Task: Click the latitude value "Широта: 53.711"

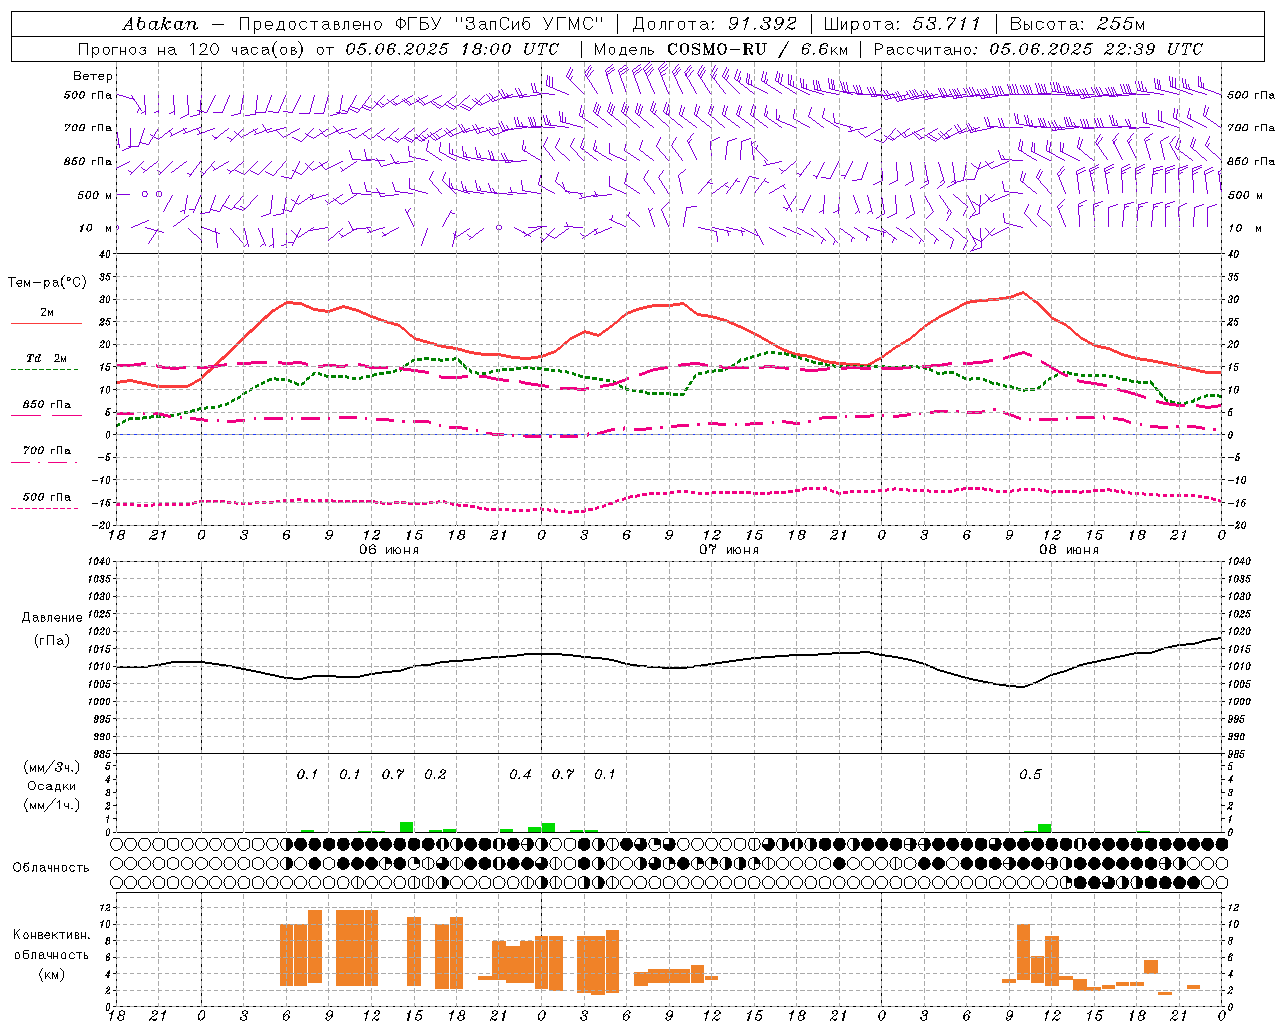Action: coord(903,24)
